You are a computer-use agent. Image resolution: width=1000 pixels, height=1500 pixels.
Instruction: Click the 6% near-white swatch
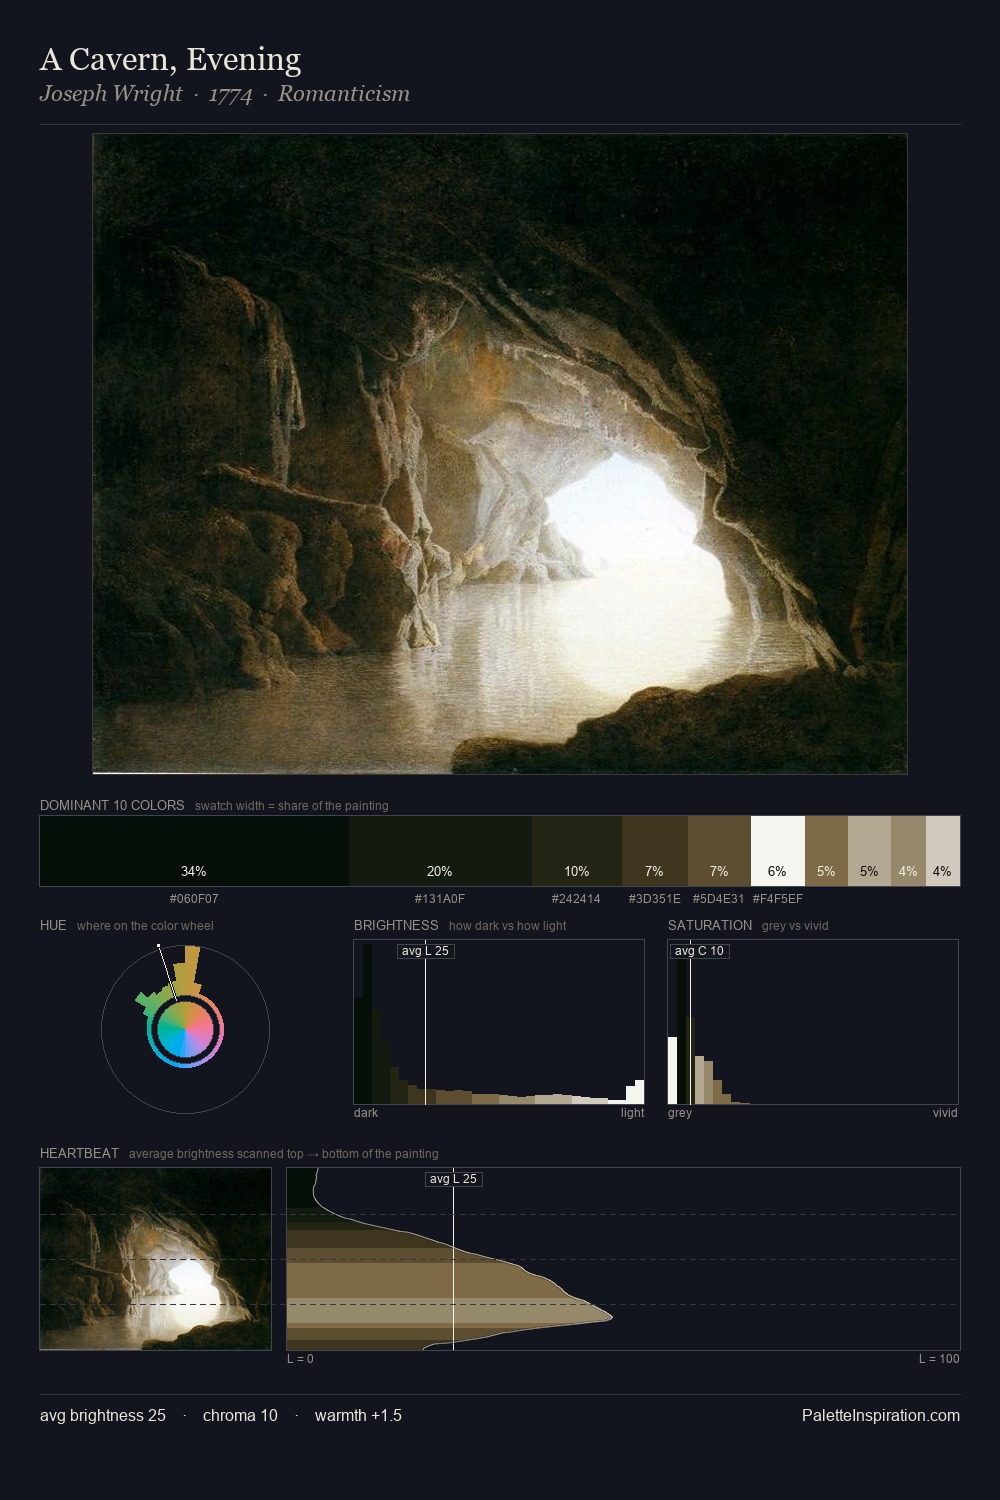[778, 851]
